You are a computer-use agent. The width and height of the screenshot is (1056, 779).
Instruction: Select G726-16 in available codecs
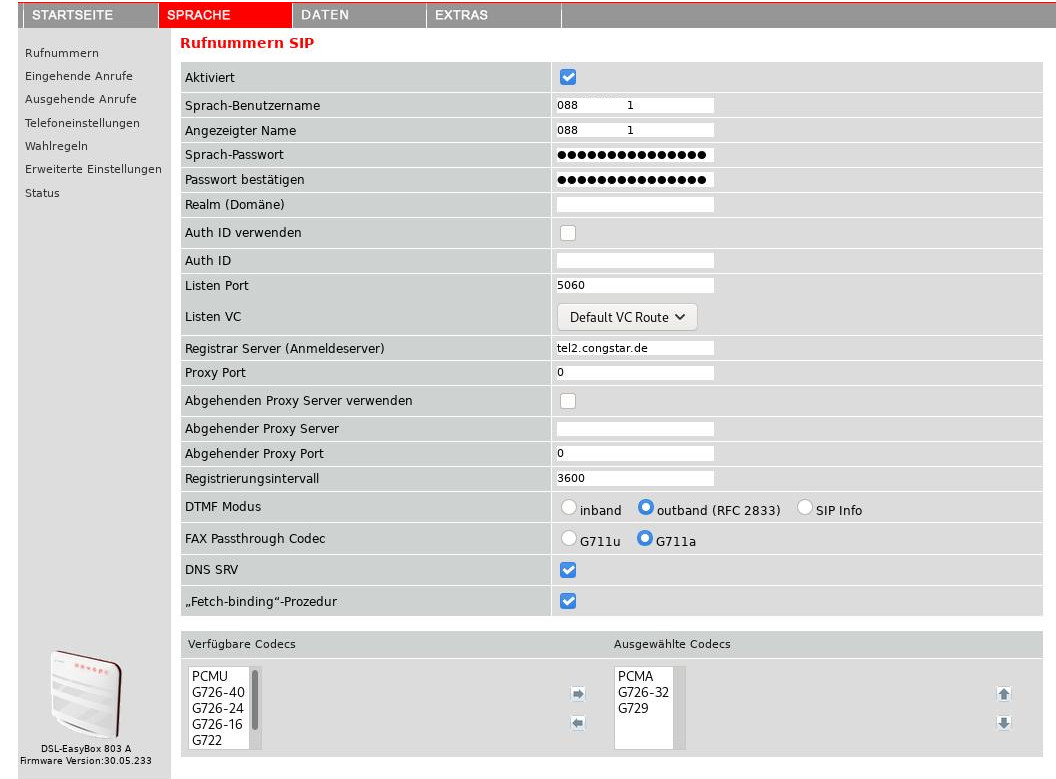(219, 724)
